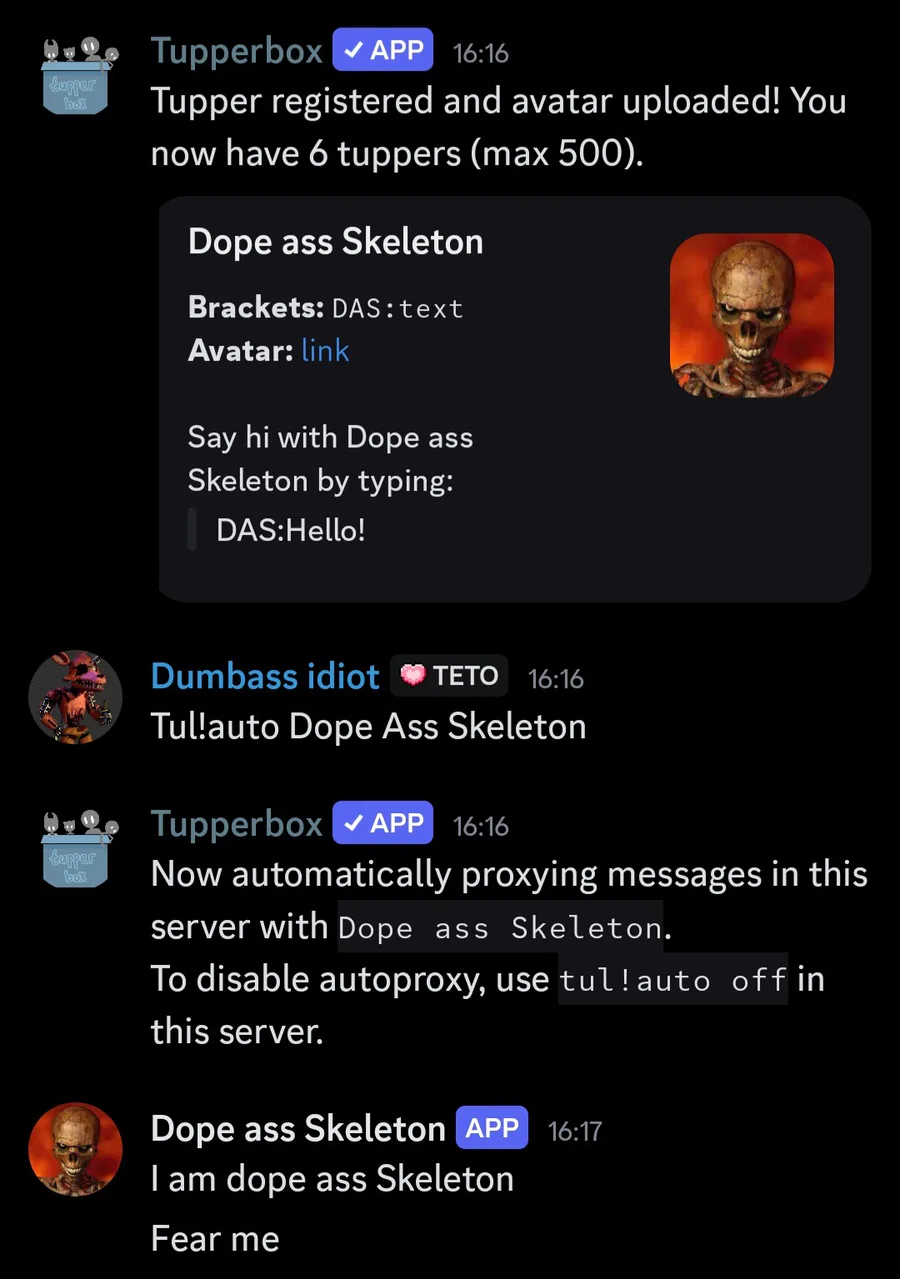Image resolution: width=900 pixels, height=1279 pixels.
Task: Open the skeleton avatar thumbnail in embed
Action: pyautogui.click(x=752, y=315)
